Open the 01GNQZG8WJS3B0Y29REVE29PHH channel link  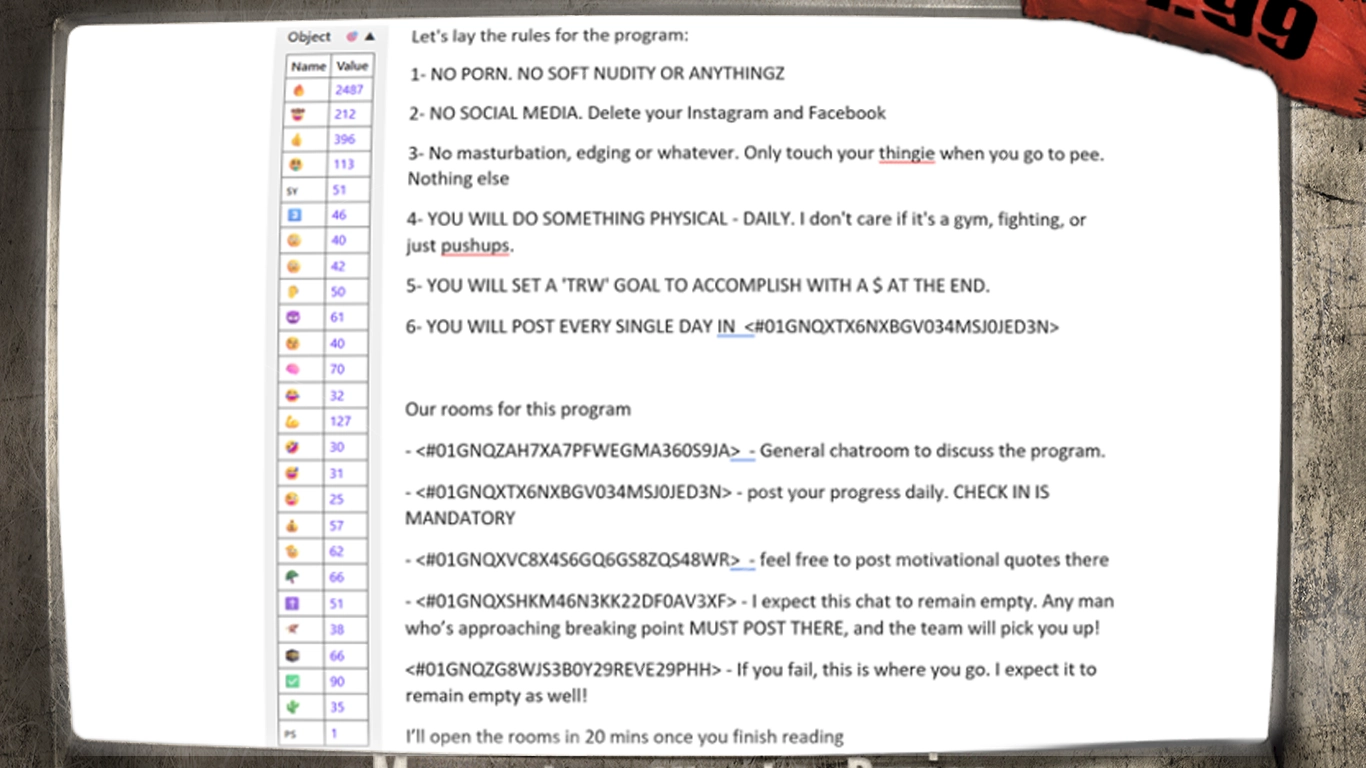[563, 670]
